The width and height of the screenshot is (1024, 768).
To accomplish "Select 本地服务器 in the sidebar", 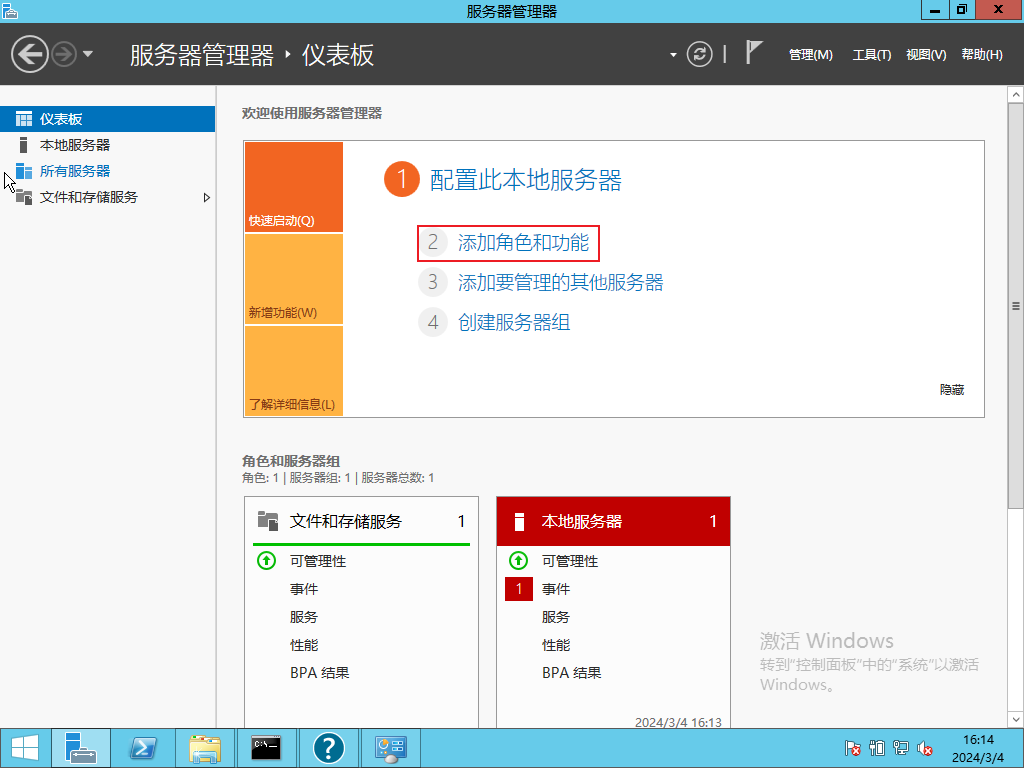I will click(x=108, y=145).
